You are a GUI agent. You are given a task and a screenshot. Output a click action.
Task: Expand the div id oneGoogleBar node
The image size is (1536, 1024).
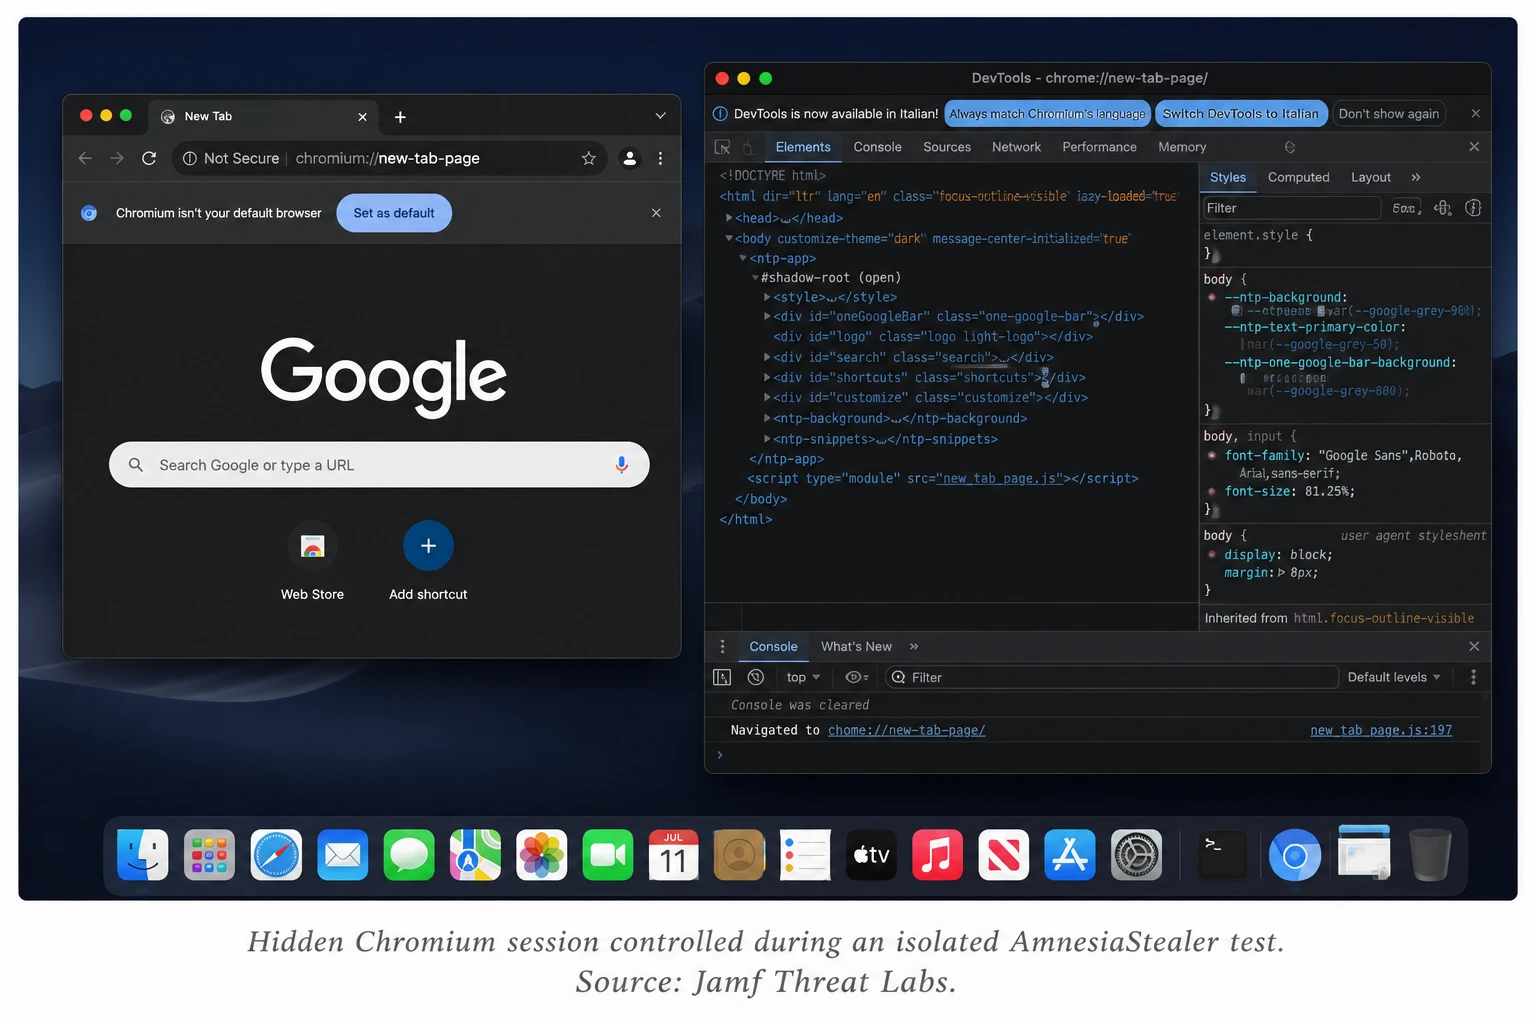[767, 316]
